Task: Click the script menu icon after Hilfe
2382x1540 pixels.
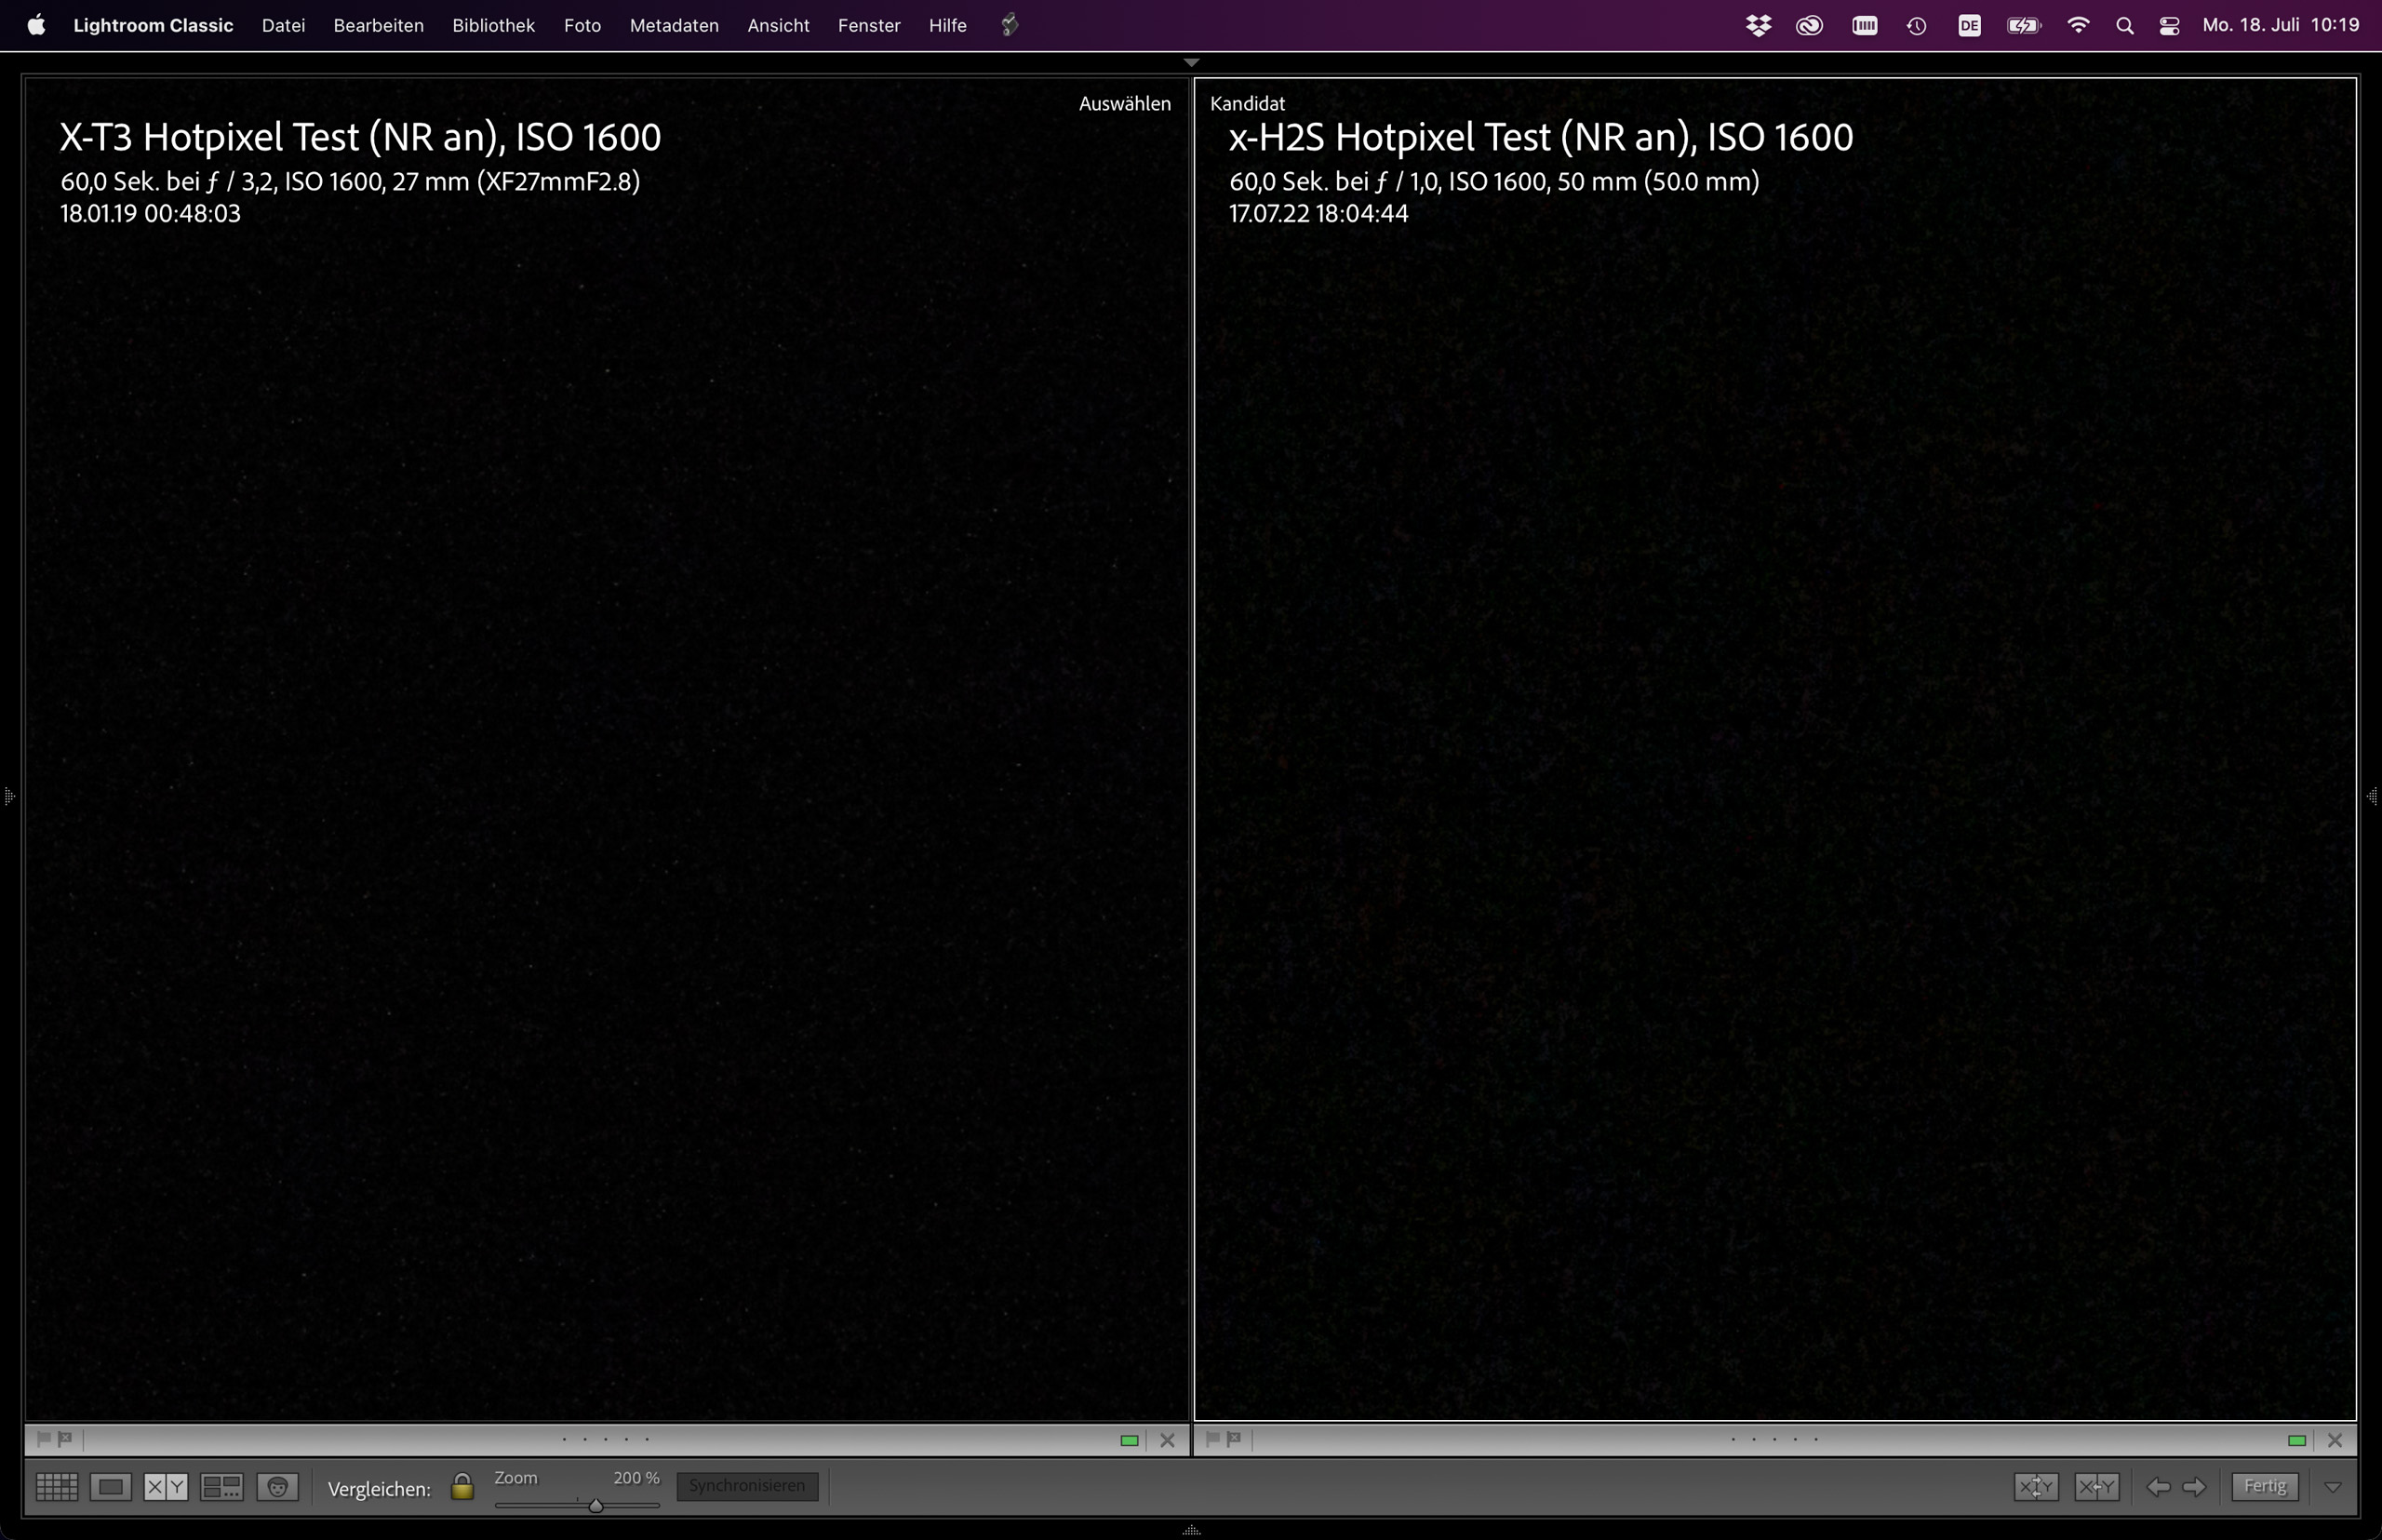Action: pyautogui.click(x=1010, y=25)
